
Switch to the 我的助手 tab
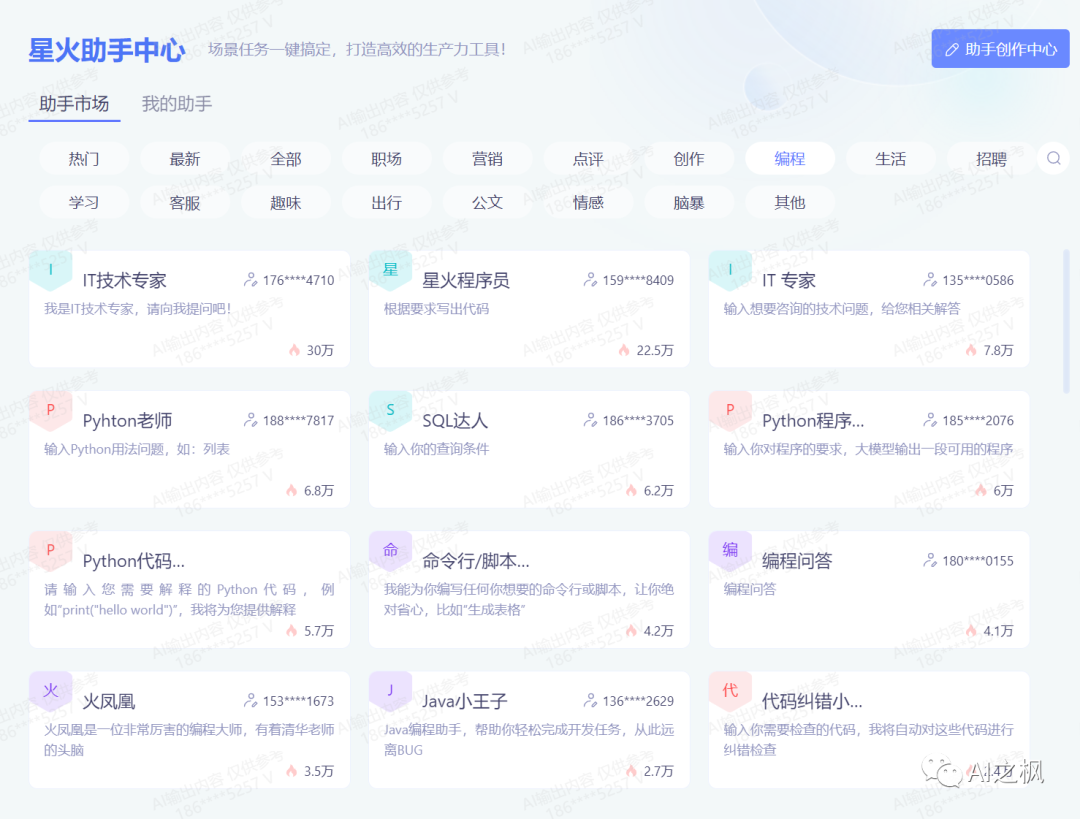(x=176, y=104)
